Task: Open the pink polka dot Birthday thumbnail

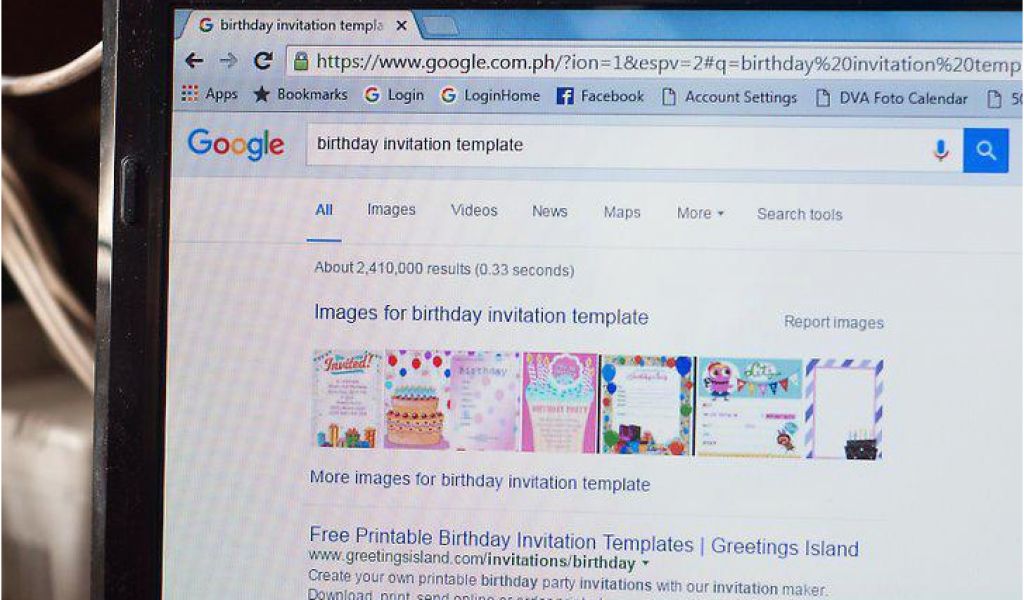Action: point(485,401)
